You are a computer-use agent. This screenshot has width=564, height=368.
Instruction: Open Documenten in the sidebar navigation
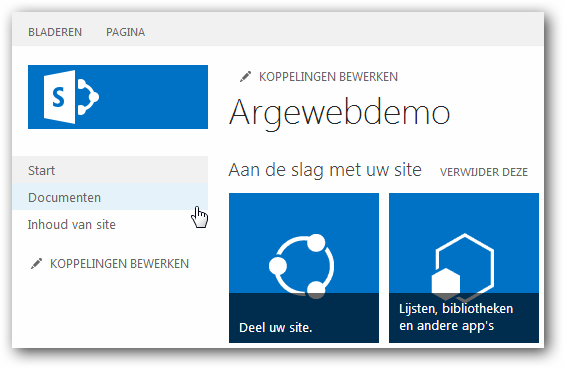[110, 197]
